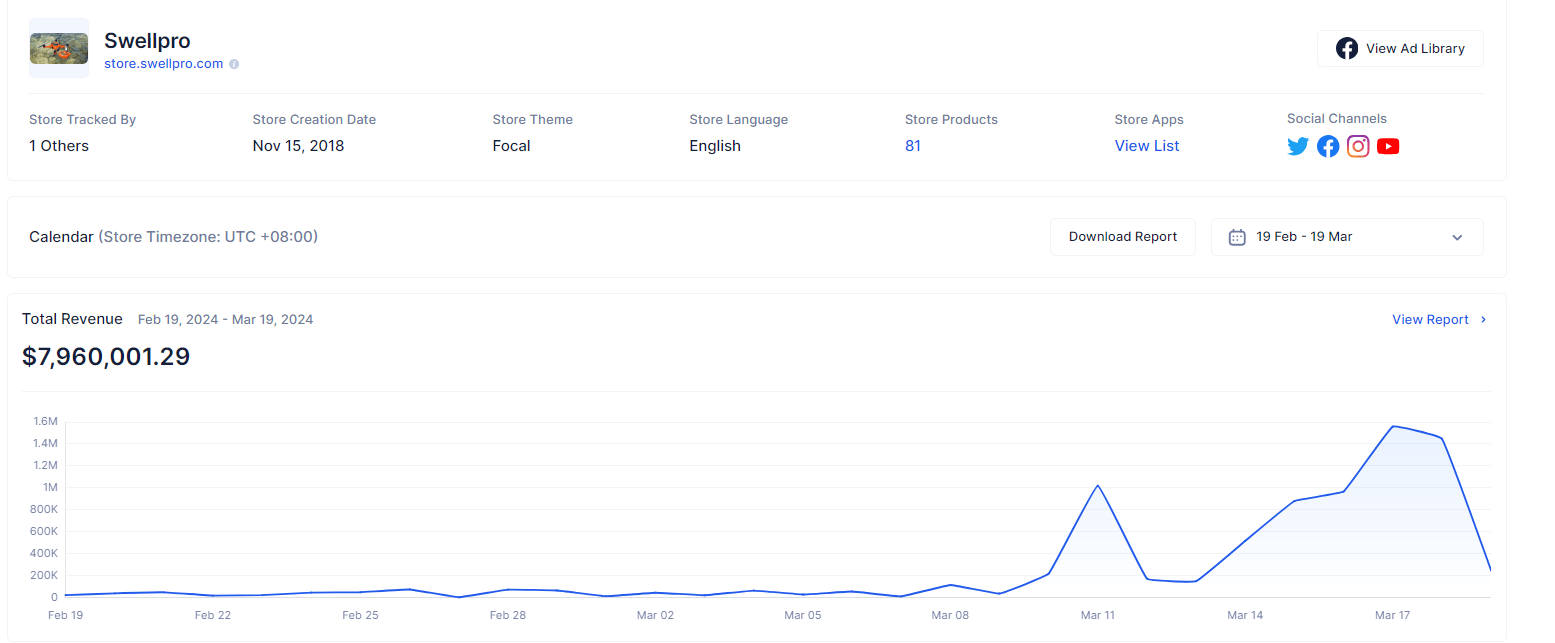Open the View Report link
This screenshot has width=1555, height=643.
point(1430,320)
